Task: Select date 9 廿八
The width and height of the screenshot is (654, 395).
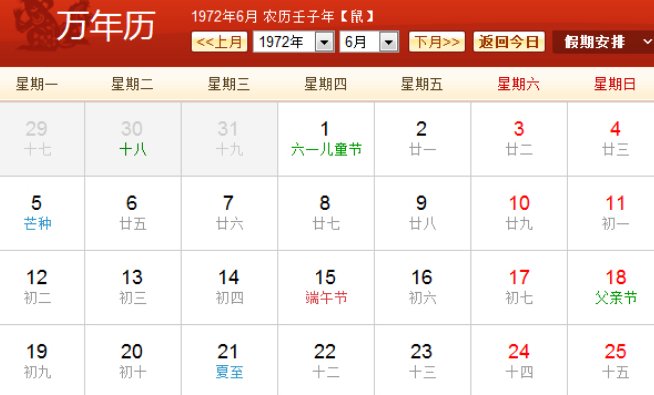Action: click(x=423, y=213)
